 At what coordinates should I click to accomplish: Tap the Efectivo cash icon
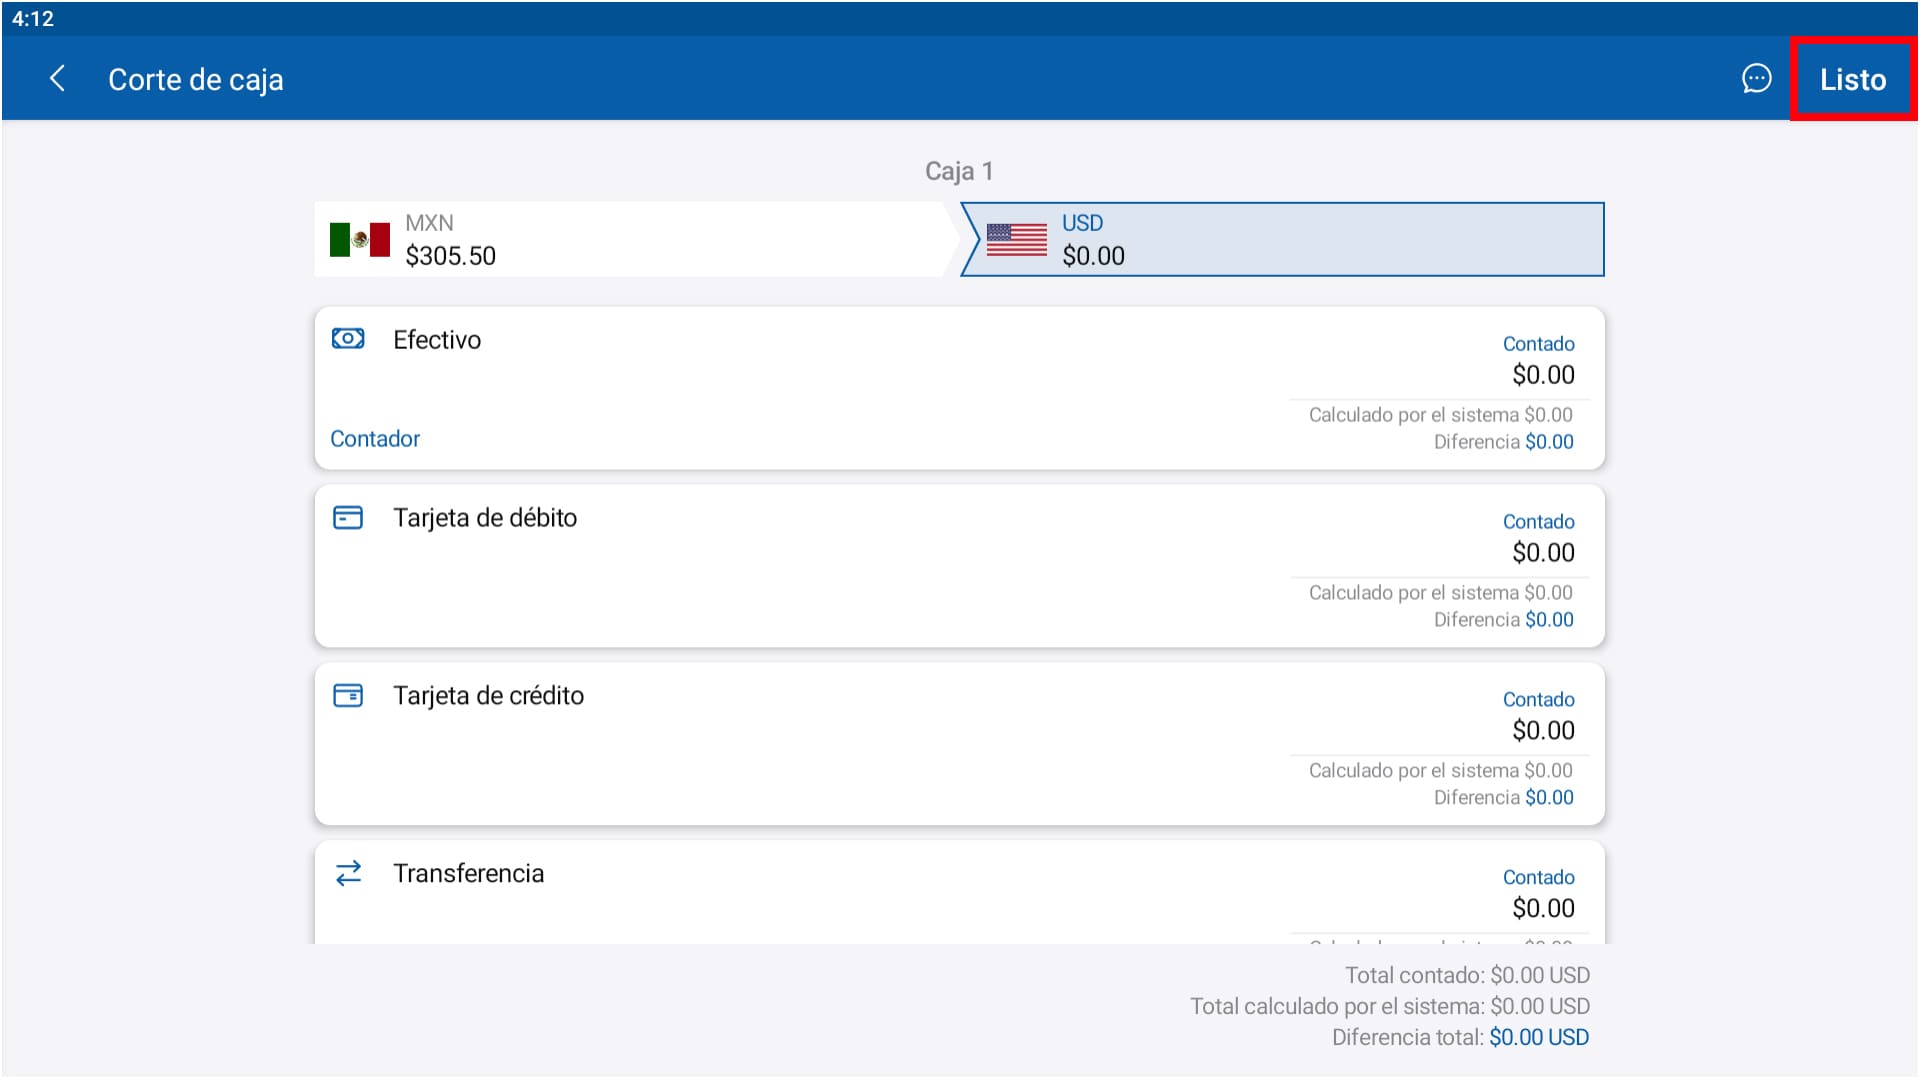[348, 339]
